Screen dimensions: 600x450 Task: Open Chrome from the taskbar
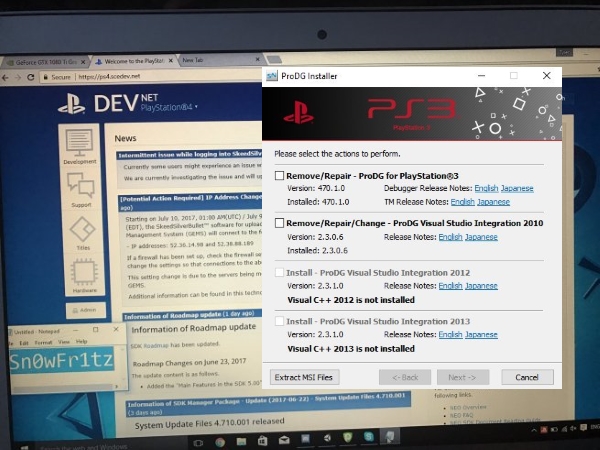(220, 443)
